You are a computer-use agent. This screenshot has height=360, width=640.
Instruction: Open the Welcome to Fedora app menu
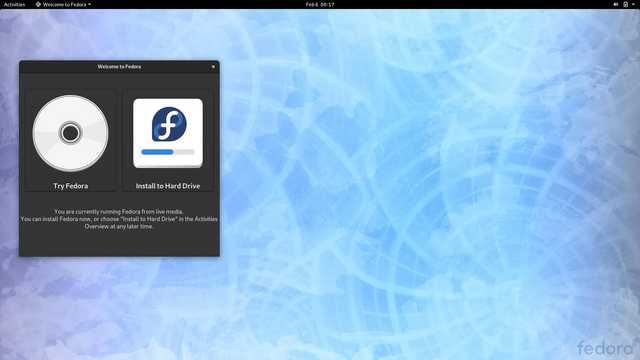tap(63, 4)
